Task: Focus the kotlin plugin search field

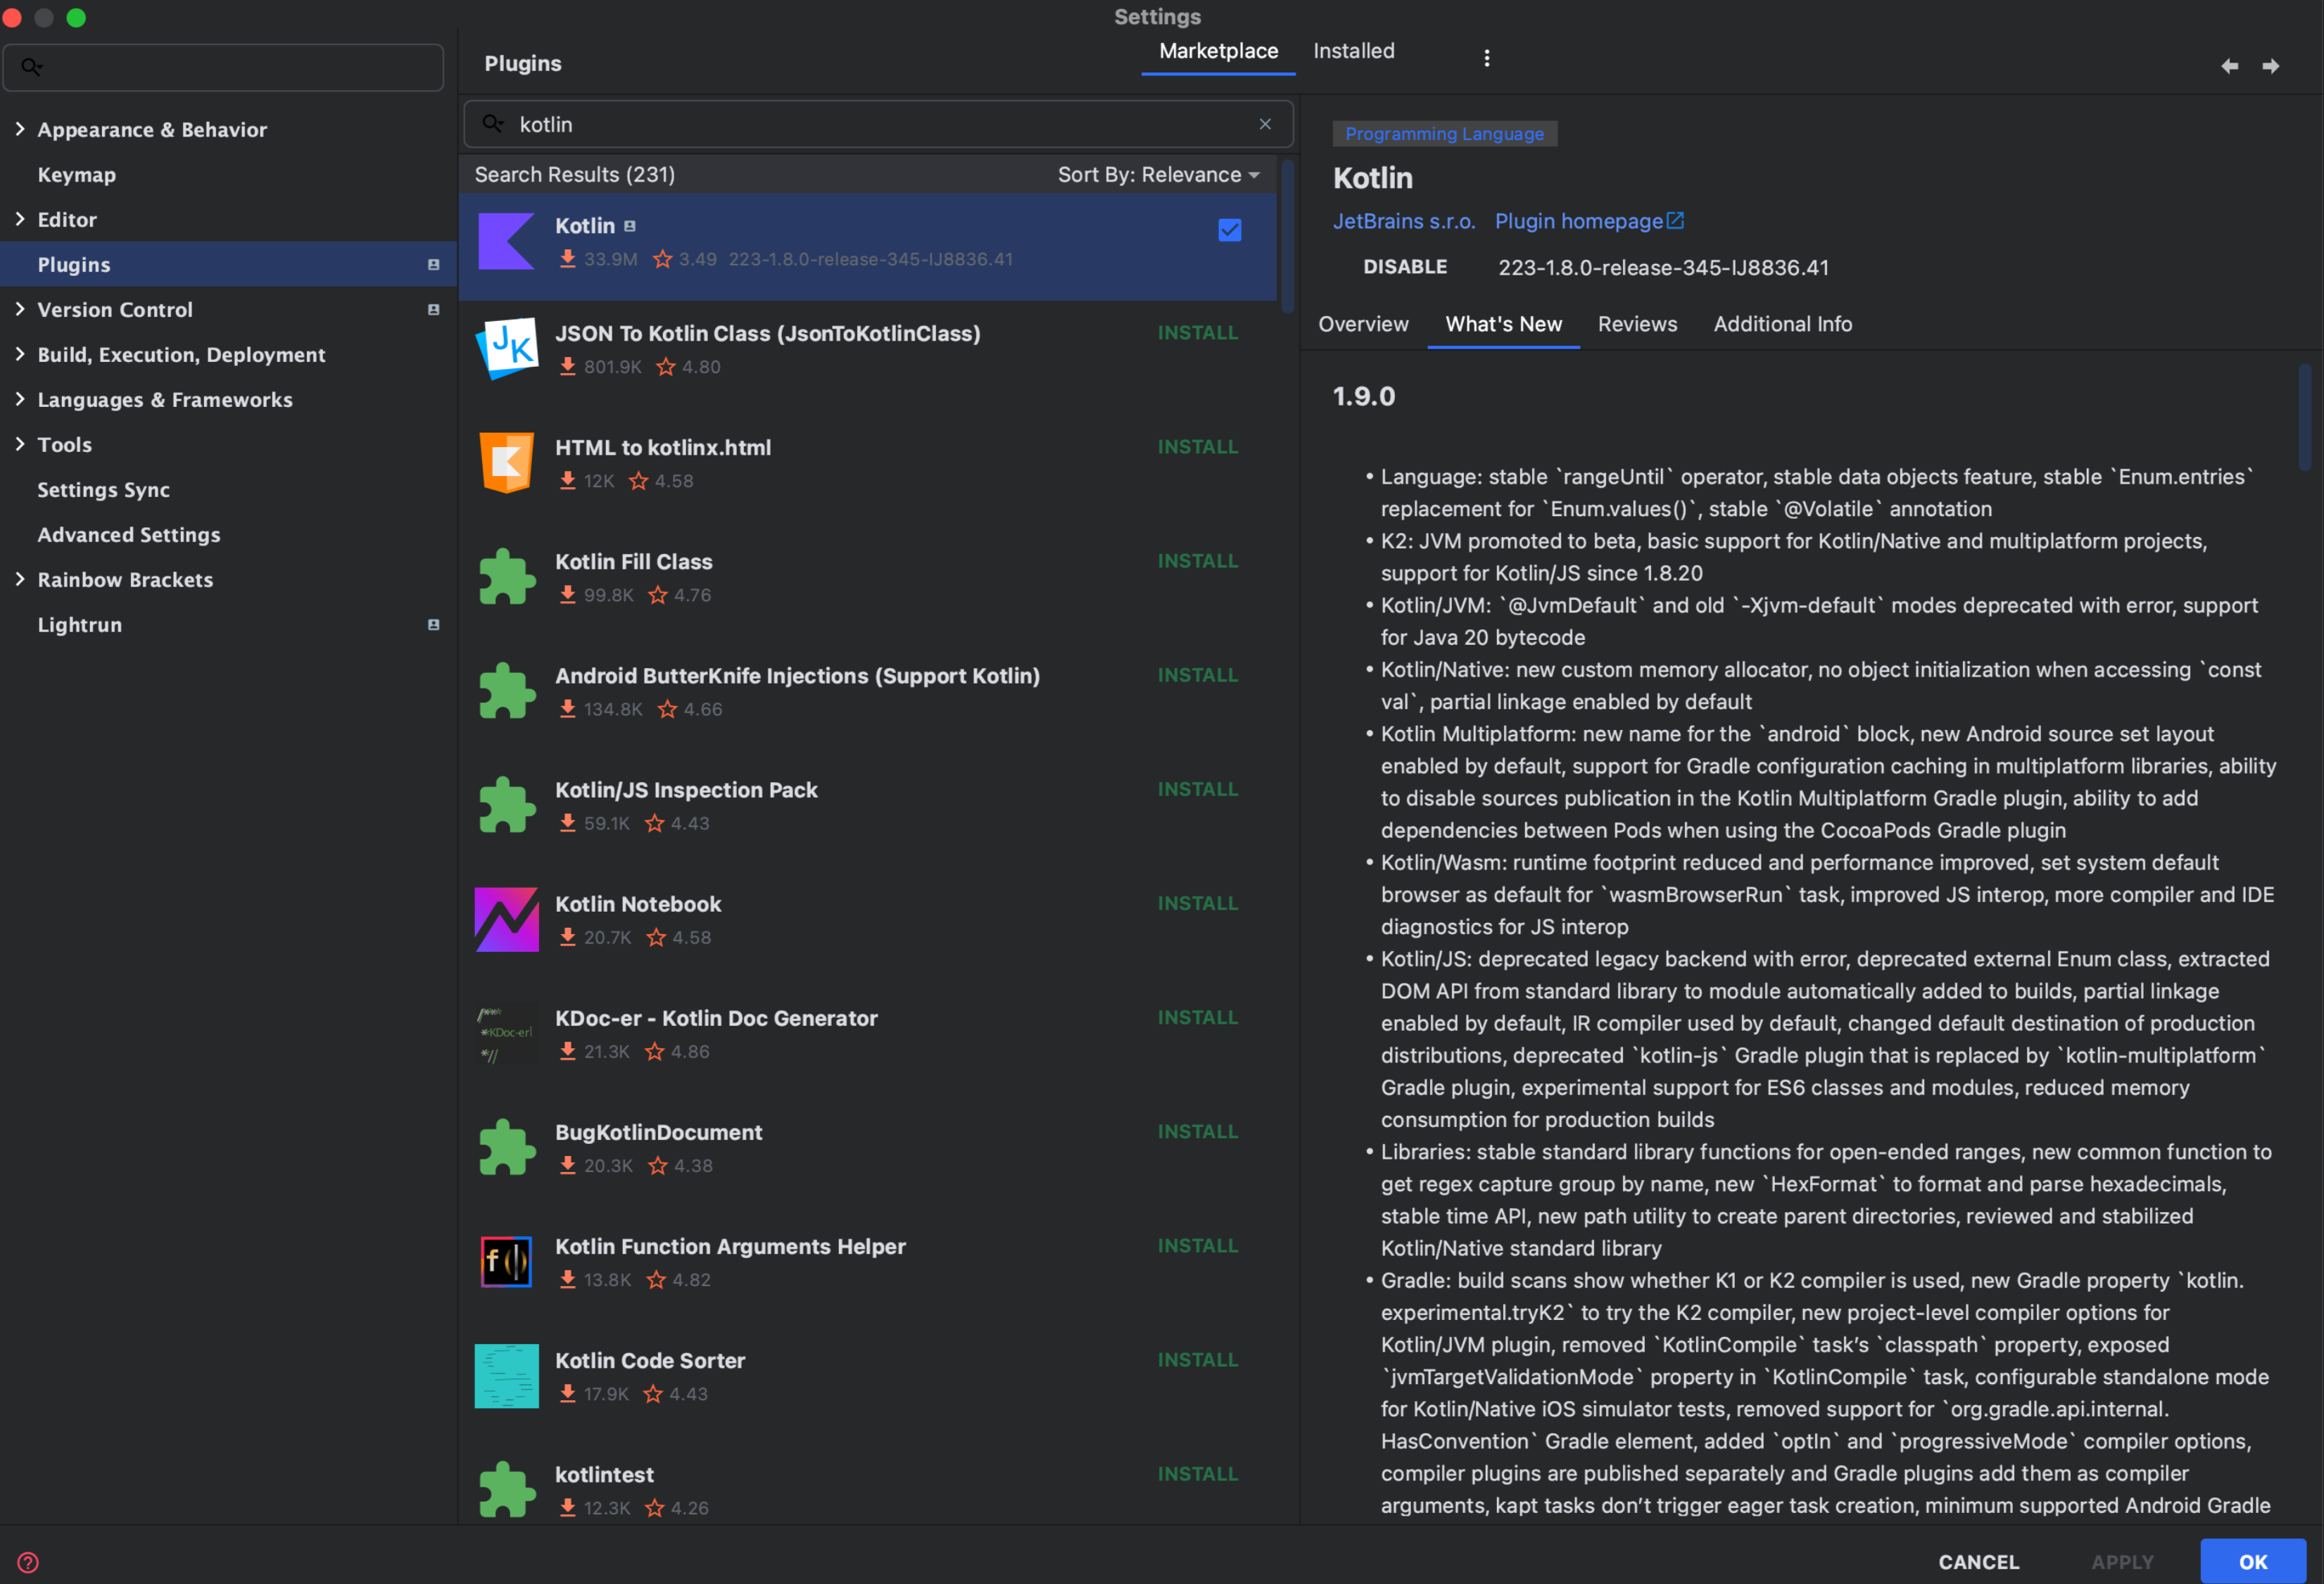Action: [x=878, y=124]
